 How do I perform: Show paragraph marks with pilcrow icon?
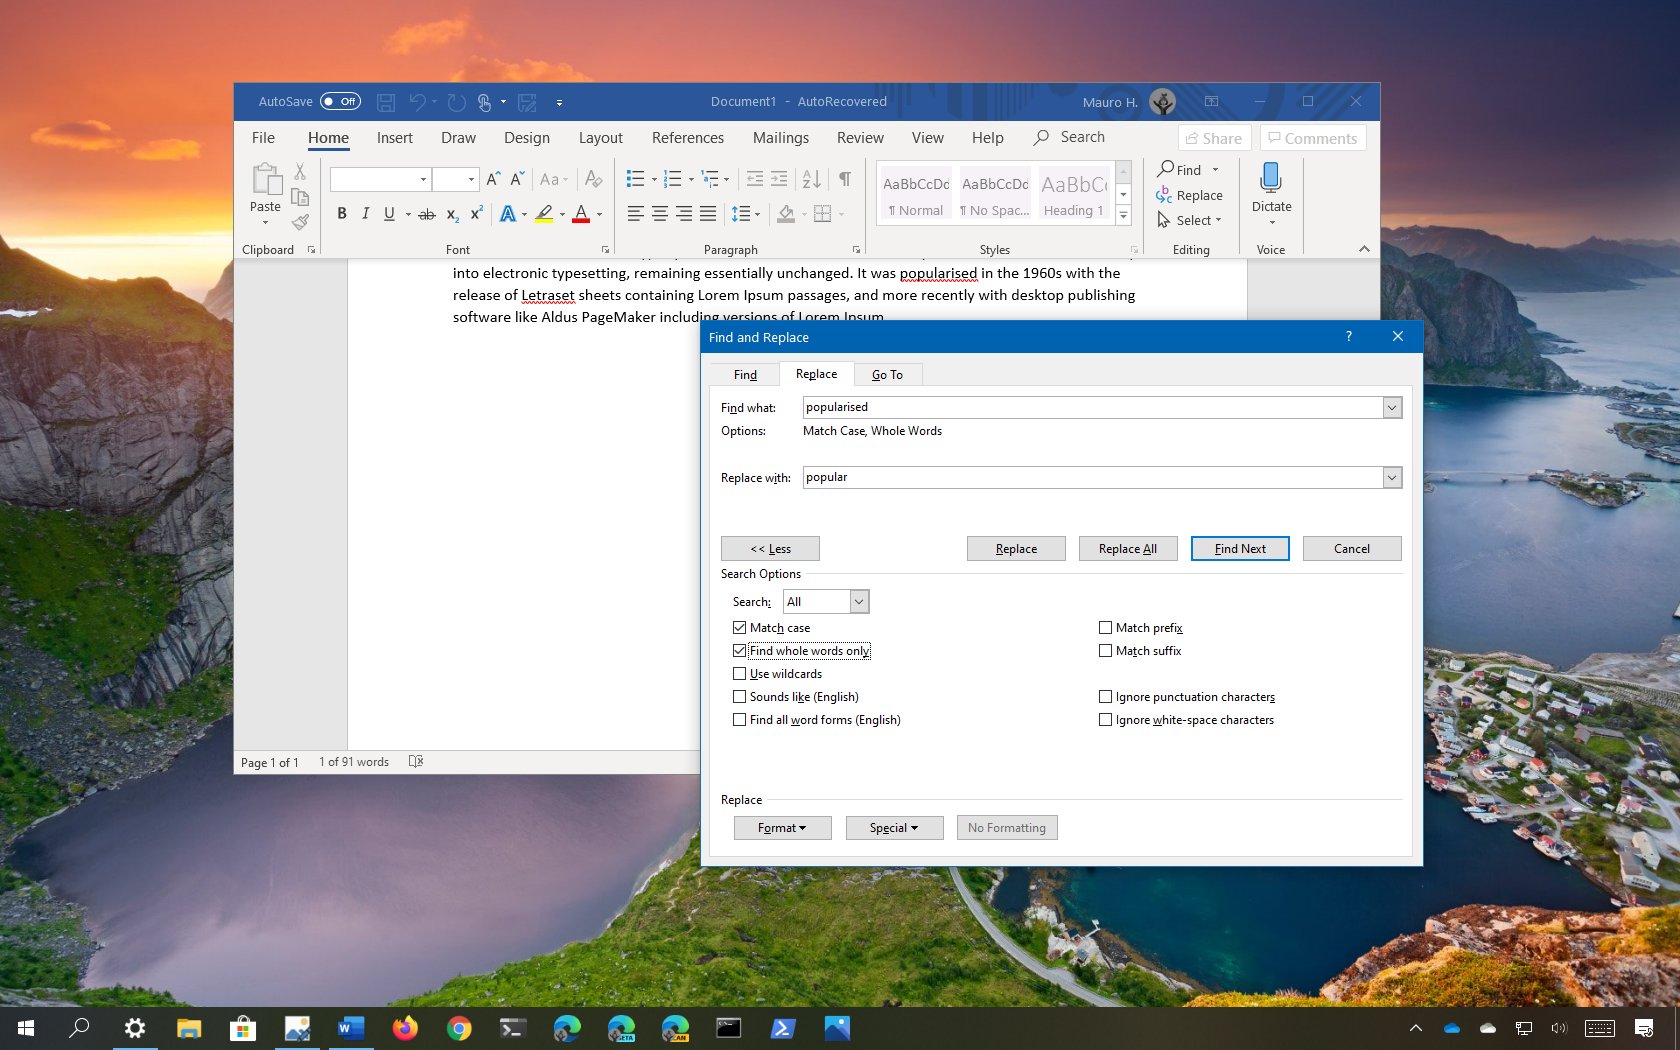(845, 179)
